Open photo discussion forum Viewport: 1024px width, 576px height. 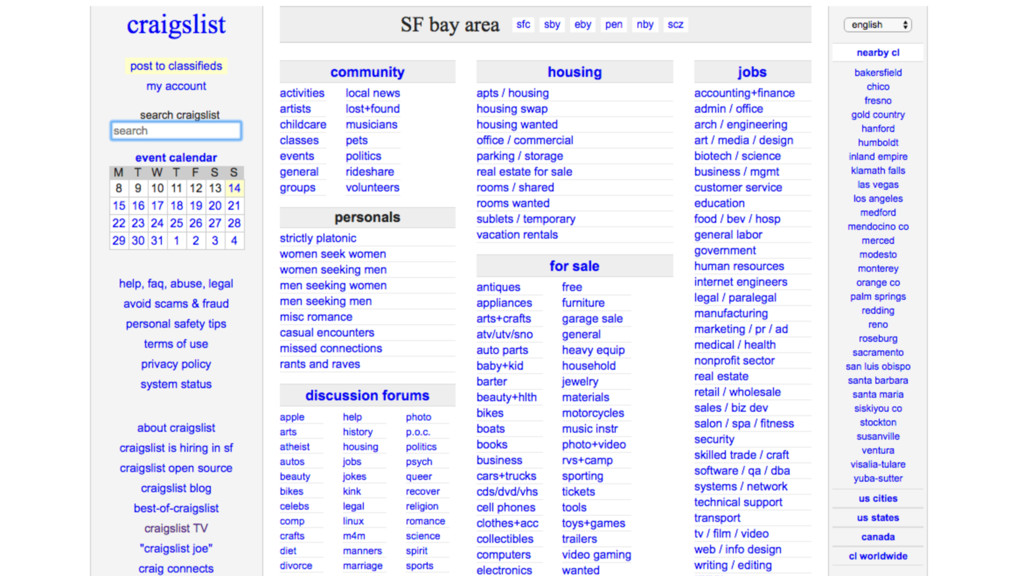(419, 417)
